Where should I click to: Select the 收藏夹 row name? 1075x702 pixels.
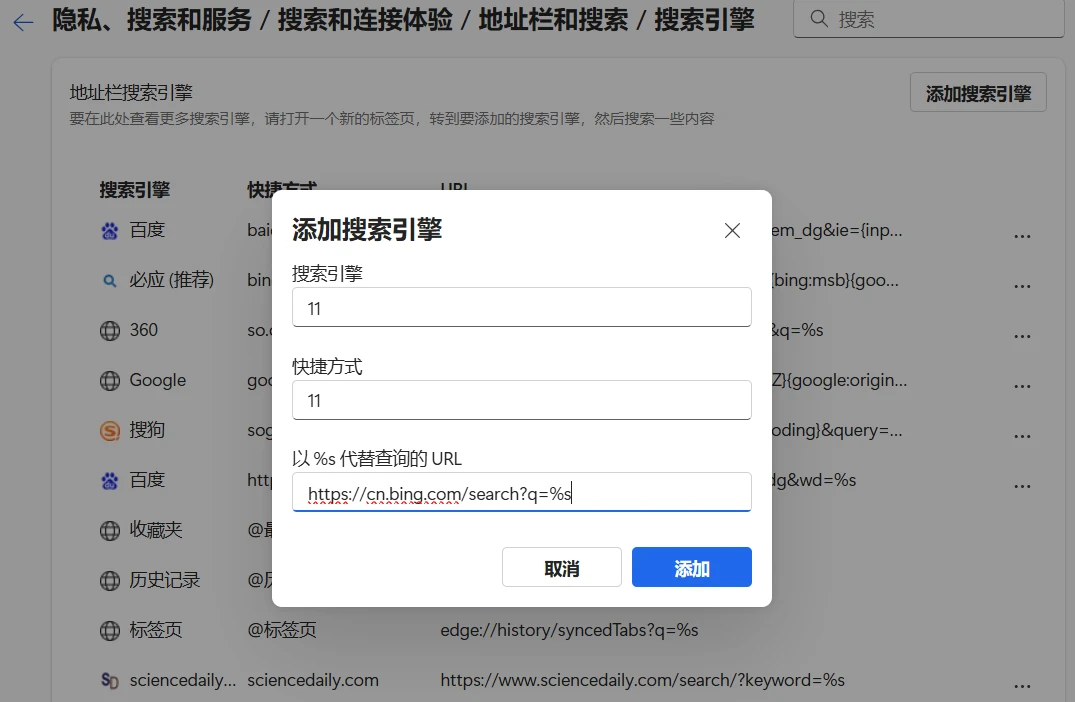[156, 530]
